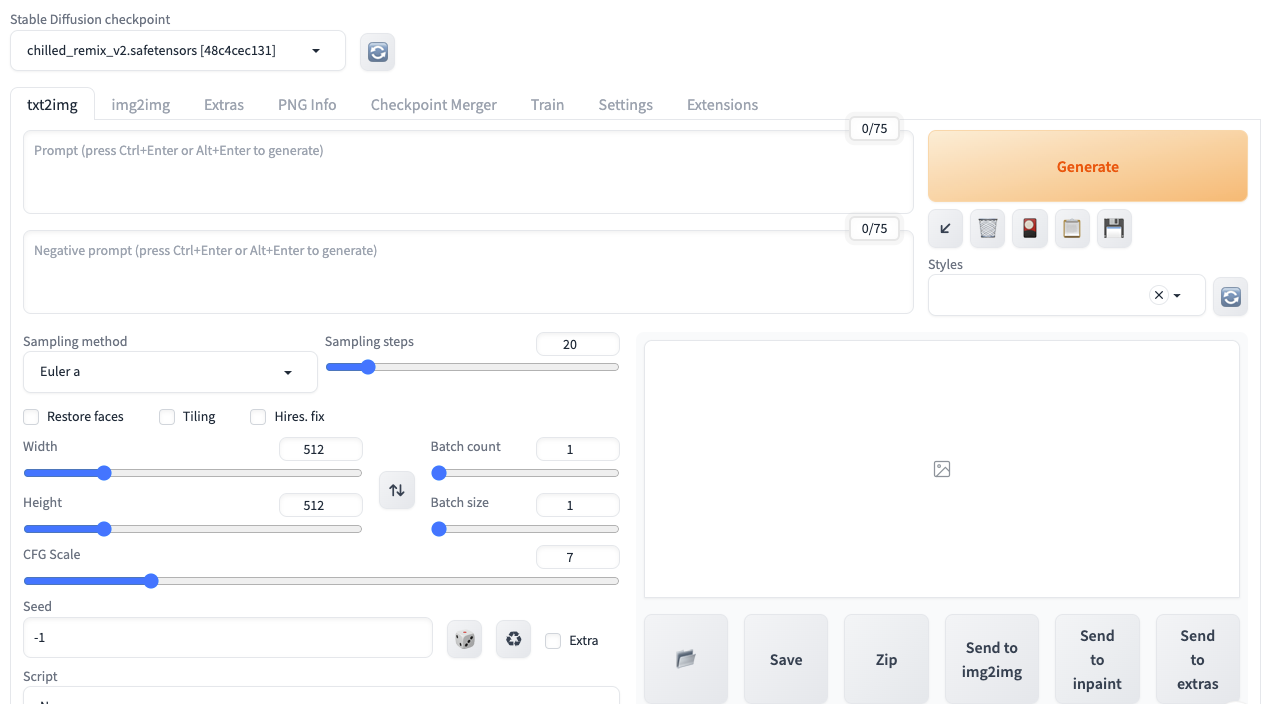Enable Restore faces

tap(31, 417)
